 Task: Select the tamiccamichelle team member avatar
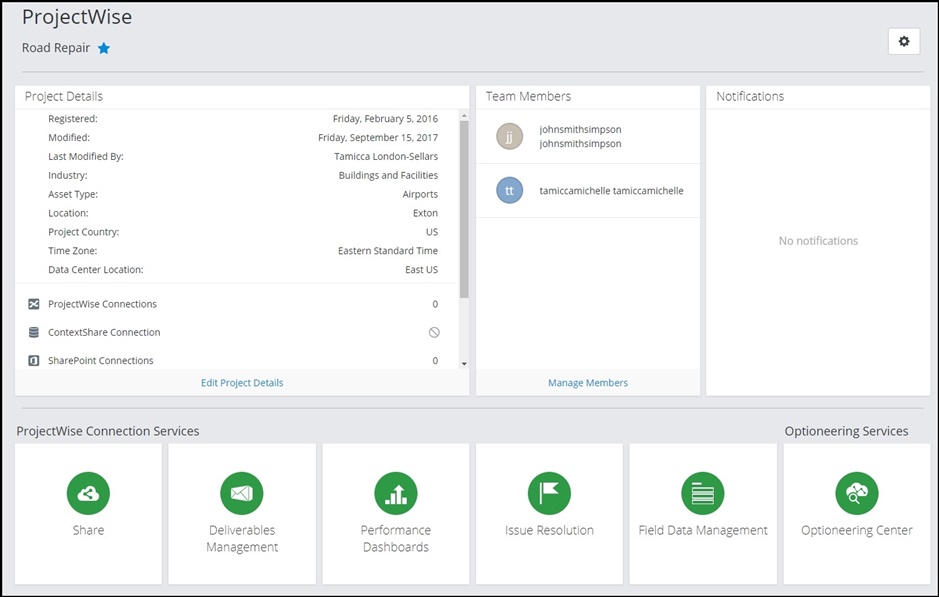[x=510, y=191]
